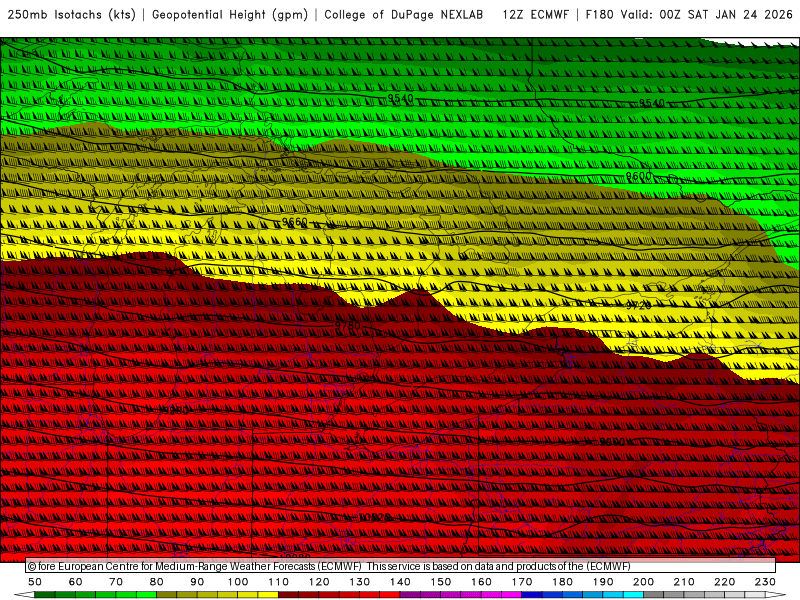Click the 80 label on the color bar

157,582
